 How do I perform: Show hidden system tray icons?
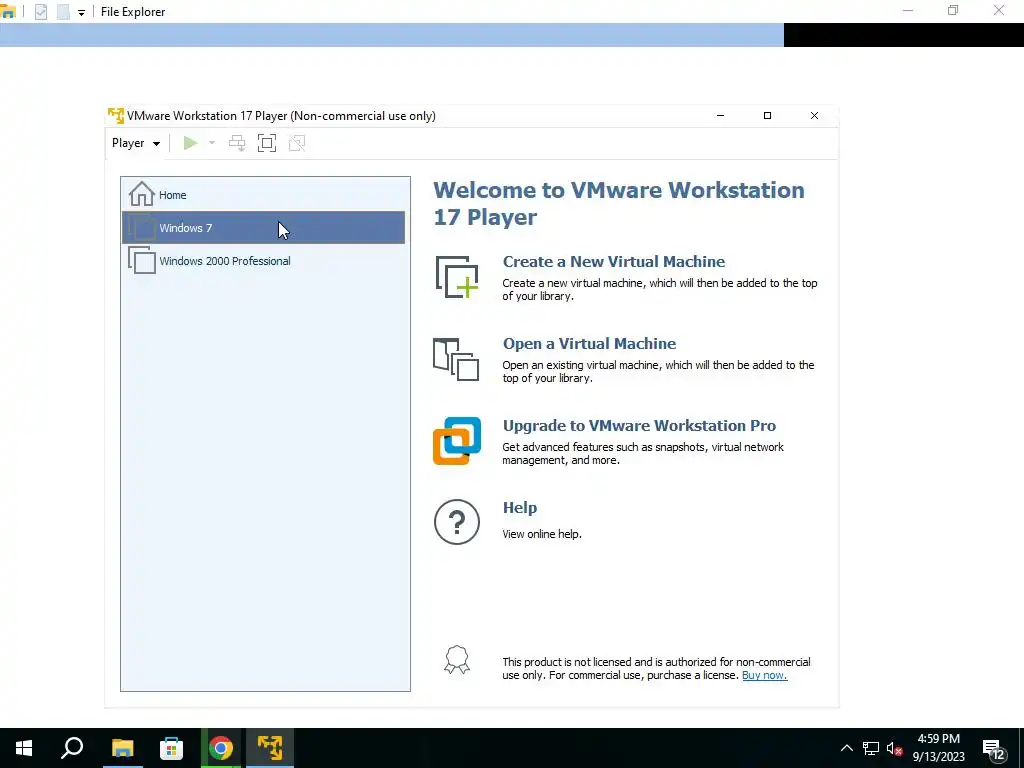click(846, 748)
